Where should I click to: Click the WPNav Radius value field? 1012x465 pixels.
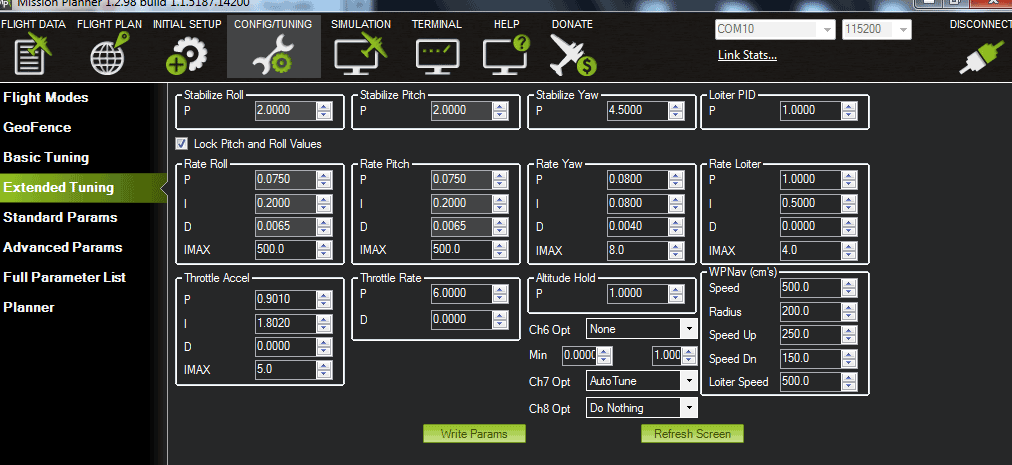click(x=811, y=311)
